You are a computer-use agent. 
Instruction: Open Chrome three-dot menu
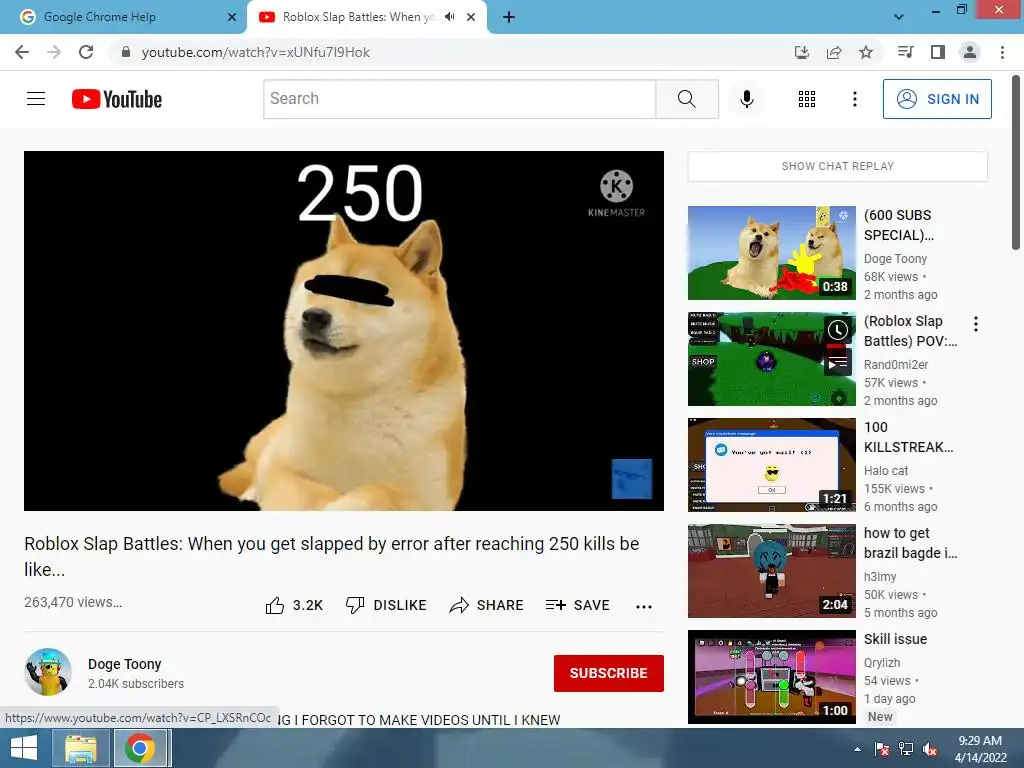click(x=1002, y=52)
